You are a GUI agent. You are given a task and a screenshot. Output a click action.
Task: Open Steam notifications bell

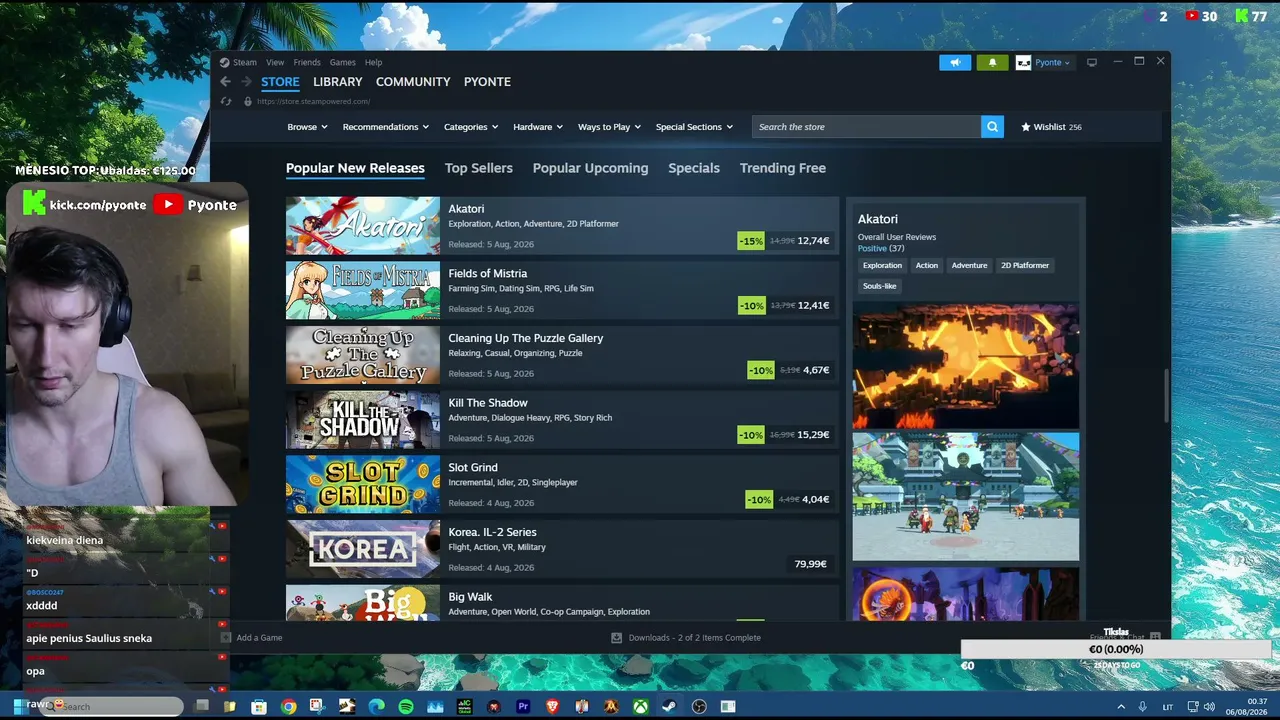[x=992, y=62]
